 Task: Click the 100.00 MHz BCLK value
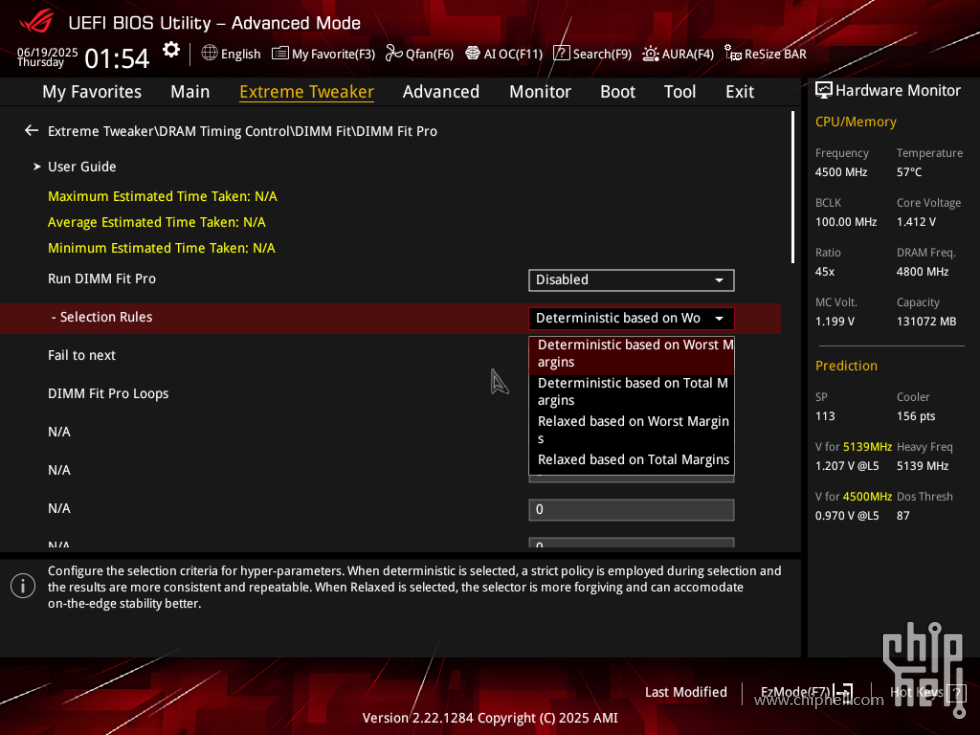846,222
